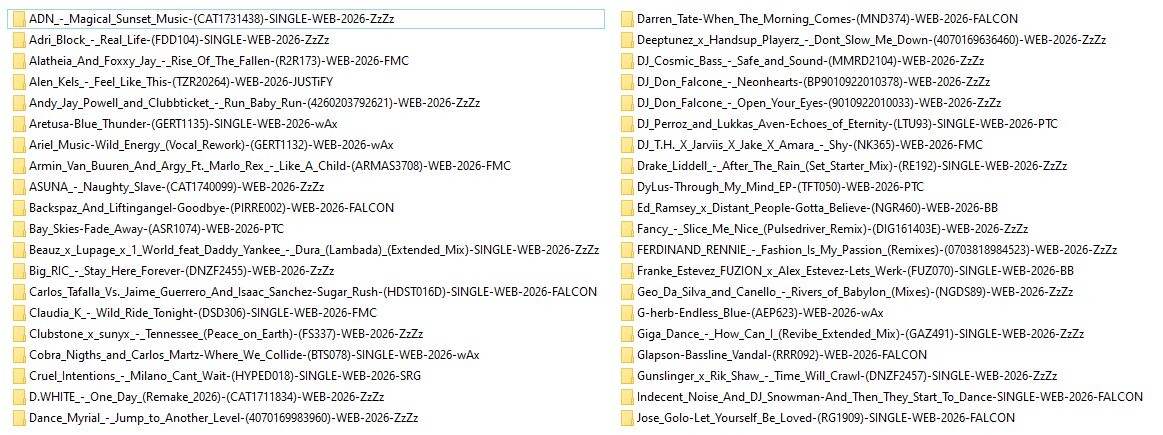This screenshot has height=435, width=1163.
Task: Click folder icon of Alen_Kels Feel_Like_This
Action: coord(19,82)
